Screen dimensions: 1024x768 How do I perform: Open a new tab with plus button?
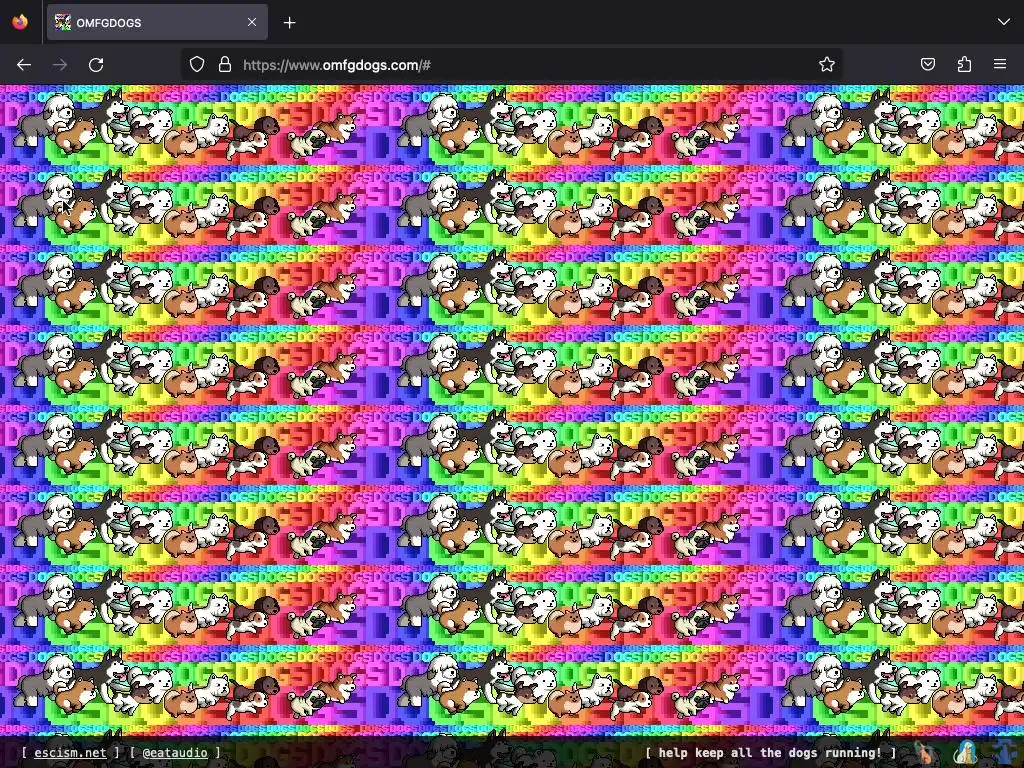tap(289, 23)
